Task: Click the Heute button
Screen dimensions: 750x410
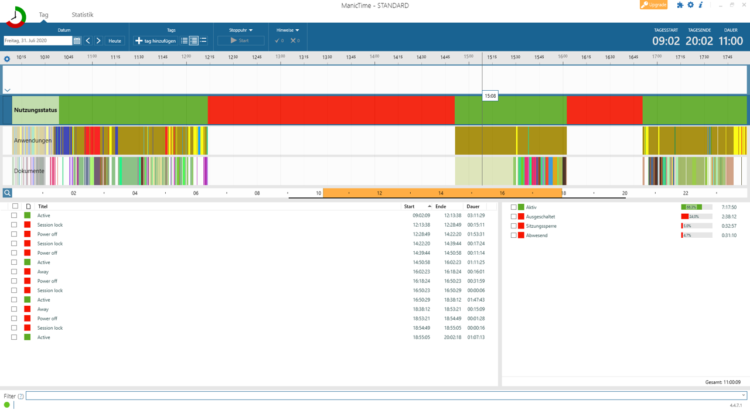Action: coord(115,40)
